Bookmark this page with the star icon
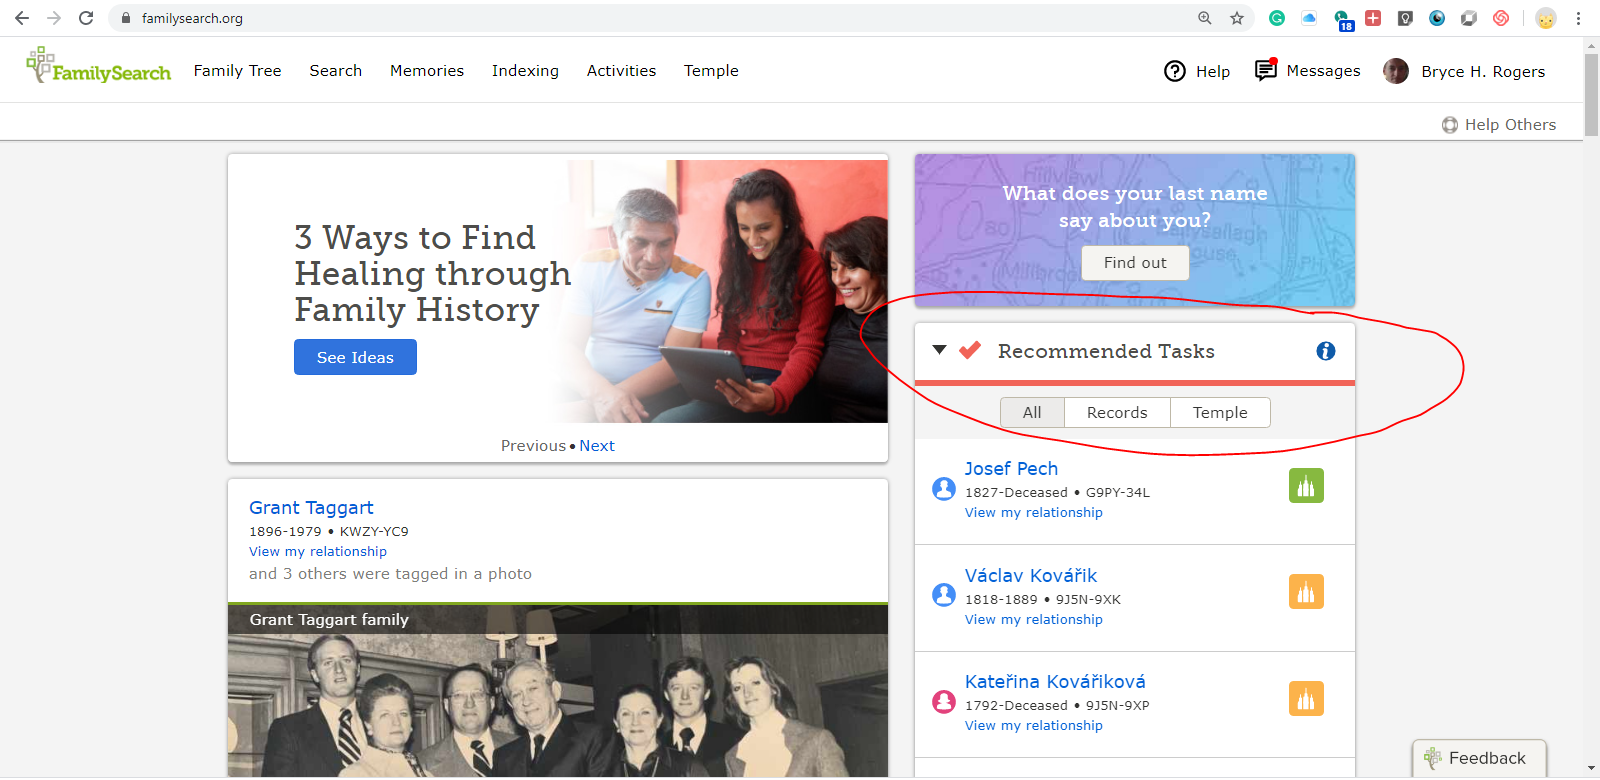 (x=1237, y=18)
